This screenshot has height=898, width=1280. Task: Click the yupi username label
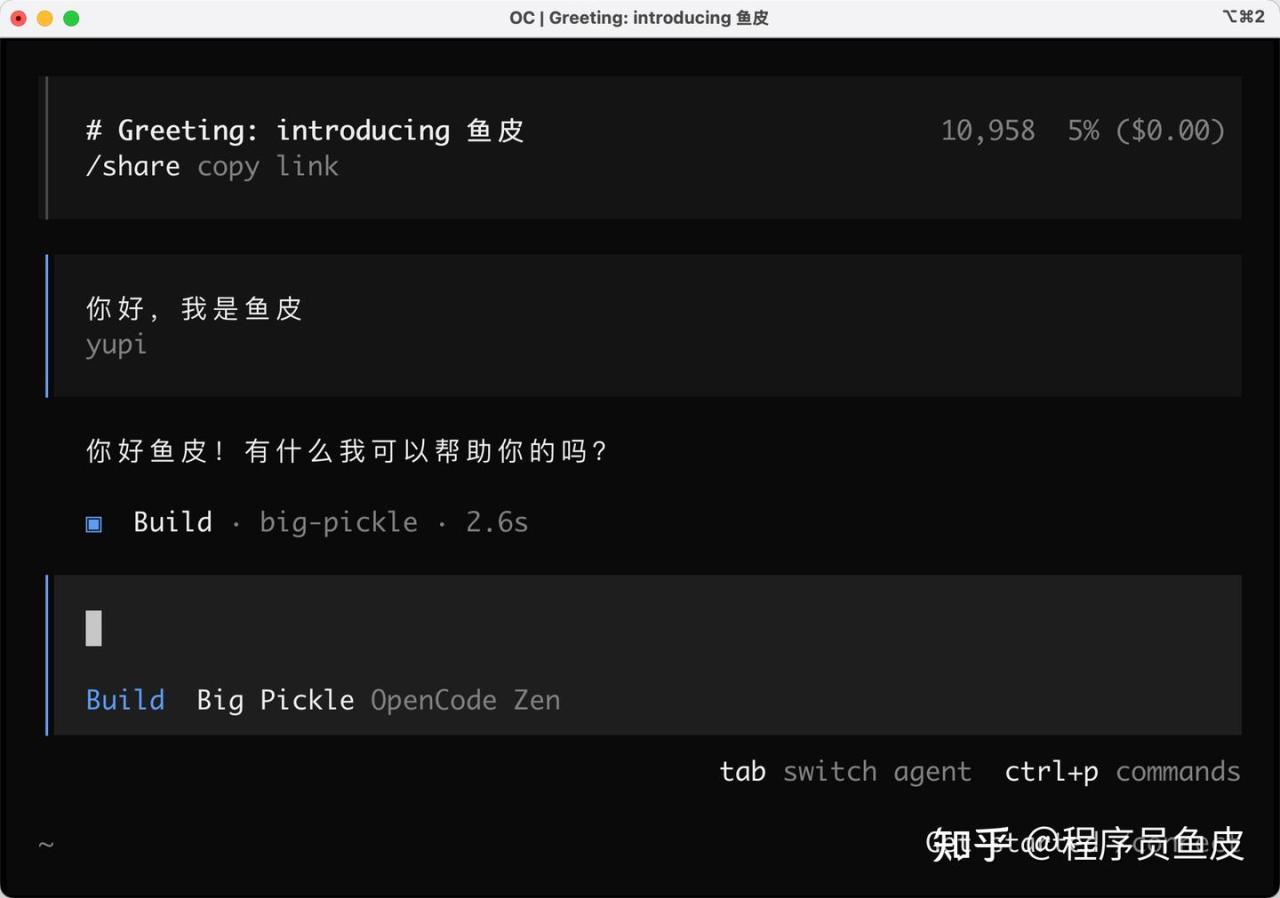(x=117, y=345)
